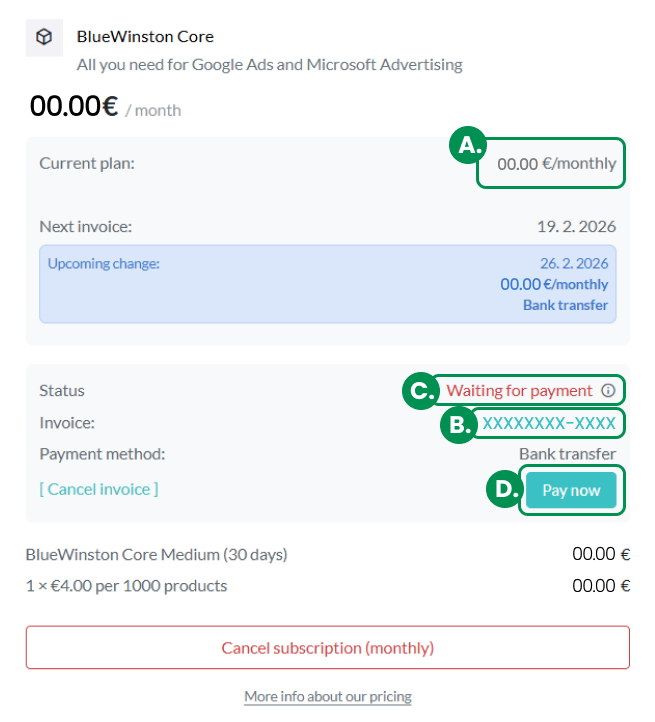The image size is (655, 722).
Task: Click the red Waiting for payment status
Action: tap(519, 390)
